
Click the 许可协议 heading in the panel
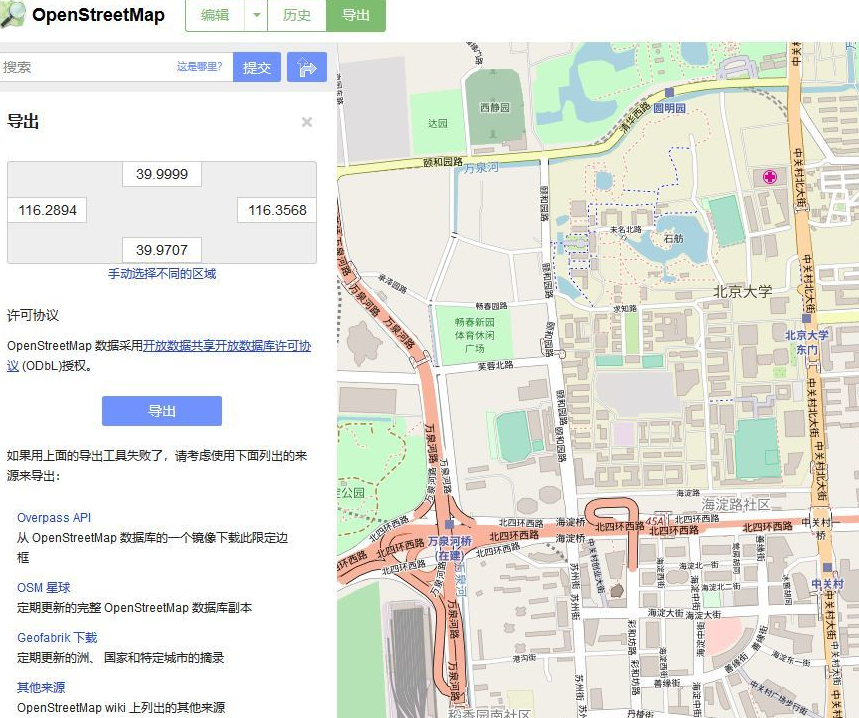(33, 315)
